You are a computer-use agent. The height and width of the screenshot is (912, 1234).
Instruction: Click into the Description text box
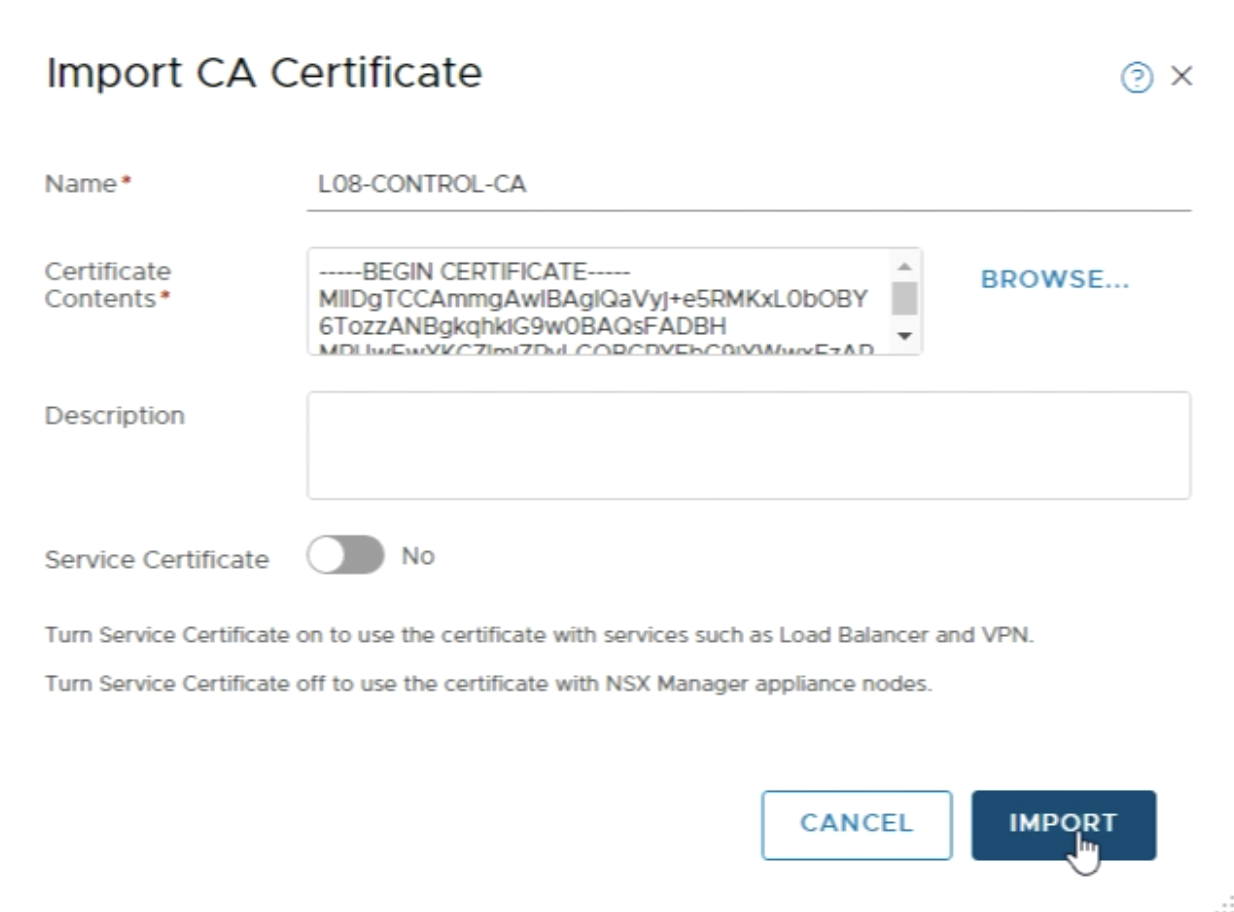coord(748,445)
